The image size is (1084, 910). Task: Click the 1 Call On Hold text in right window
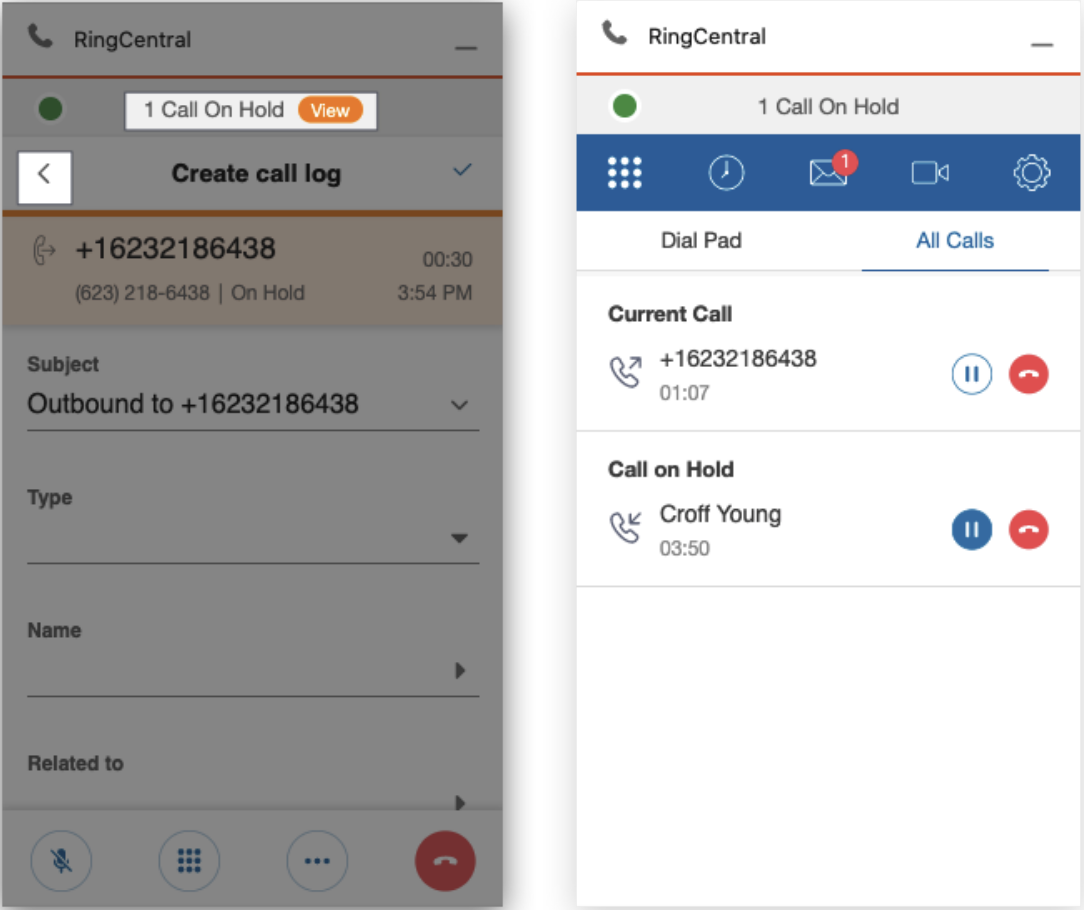[x=828, y=107]
